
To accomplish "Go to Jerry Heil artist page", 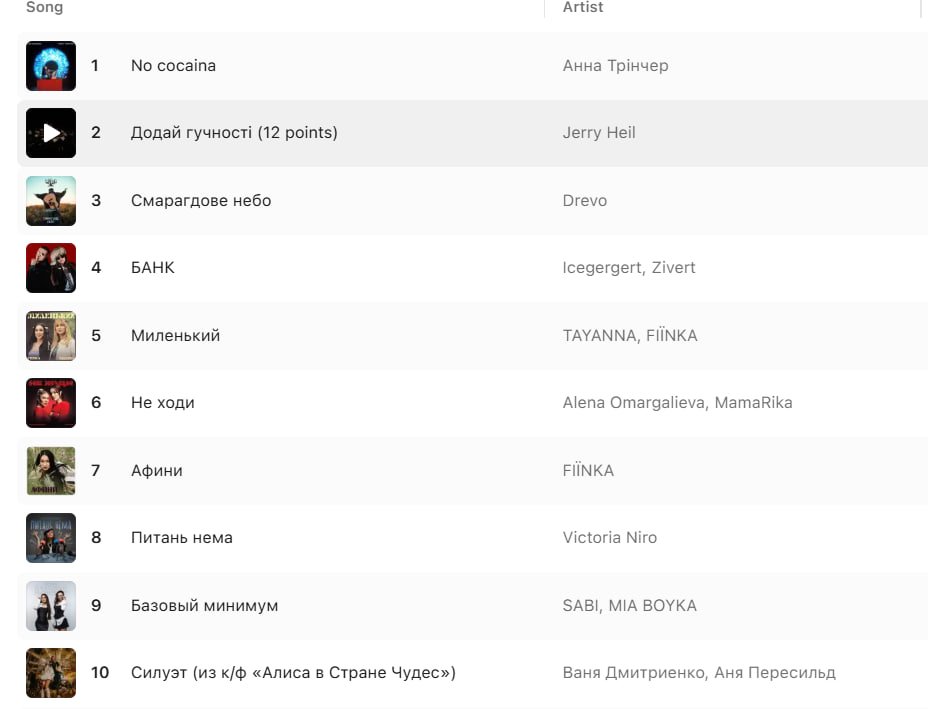I will click(599, 133).
